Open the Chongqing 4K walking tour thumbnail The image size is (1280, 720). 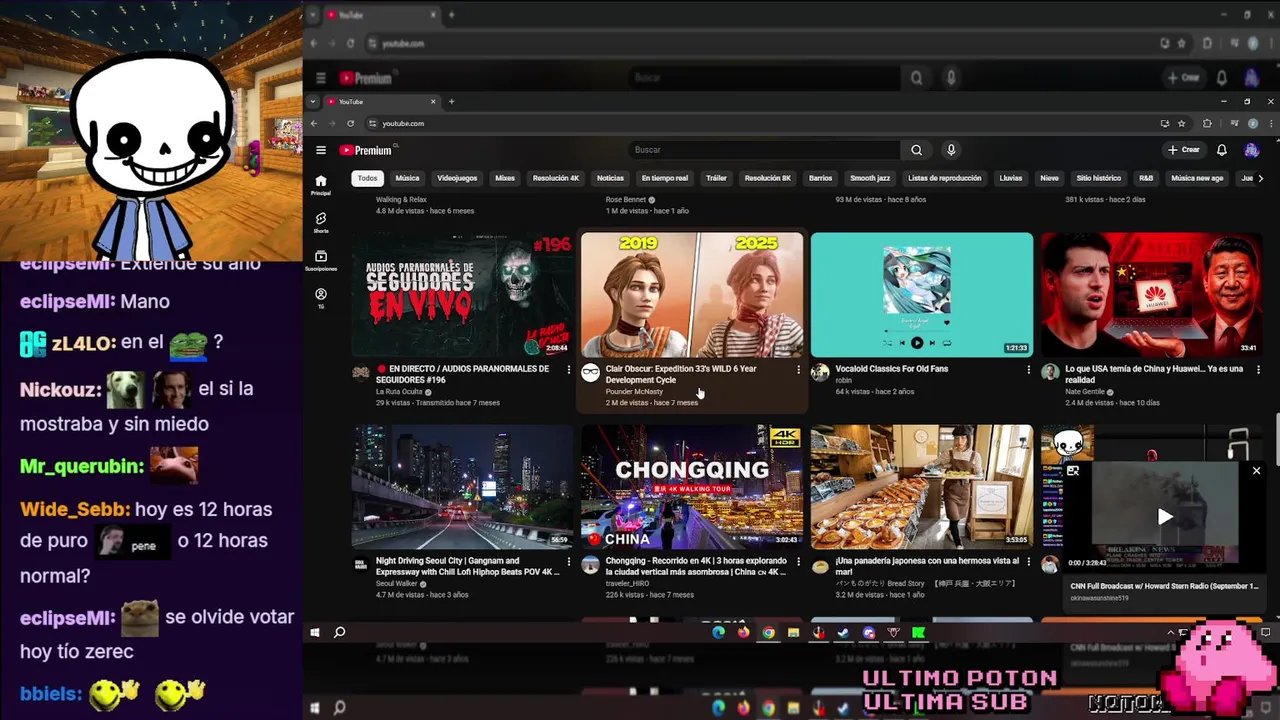point(692,486)
